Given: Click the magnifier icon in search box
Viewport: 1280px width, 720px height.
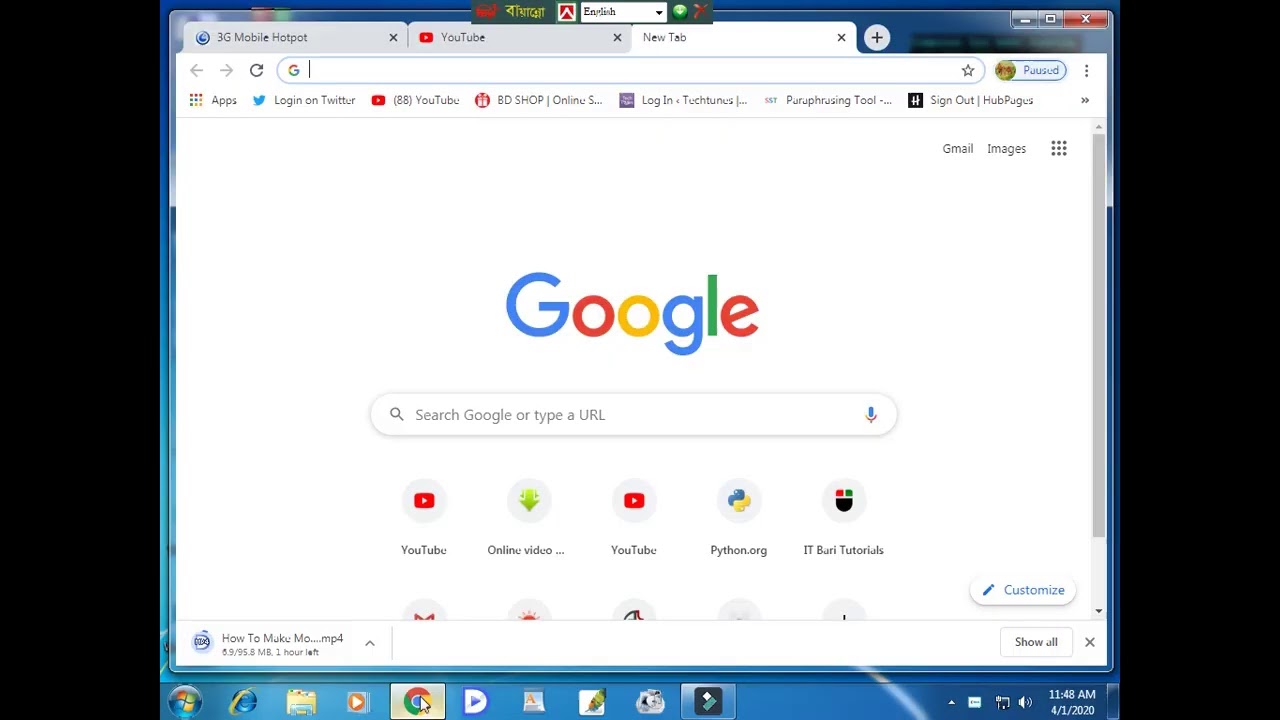Looking at the screenshot, I should pos(397,415).
